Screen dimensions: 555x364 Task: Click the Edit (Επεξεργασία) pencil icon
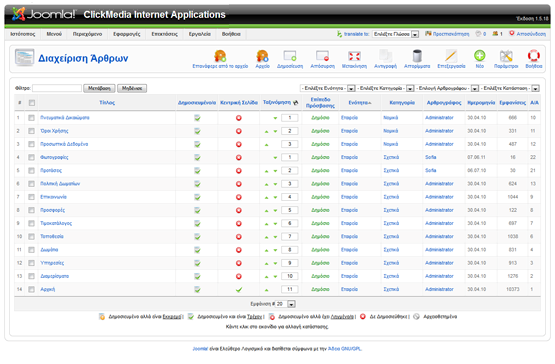[451, 56]
